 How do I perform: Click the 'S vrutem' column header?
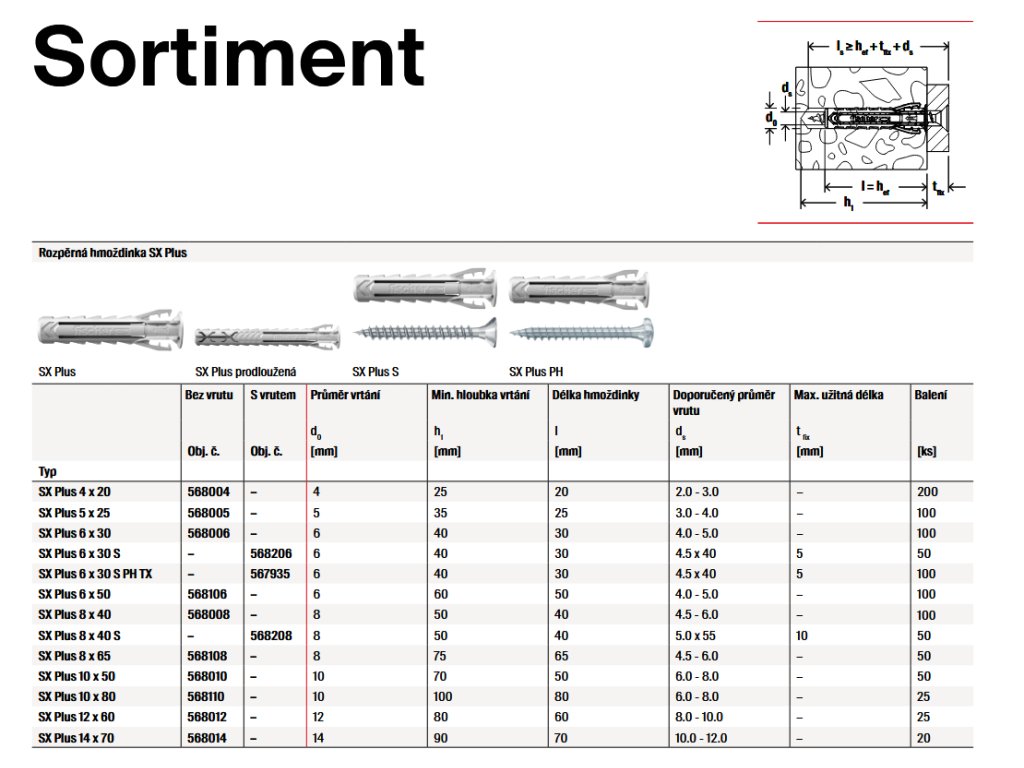273,395
